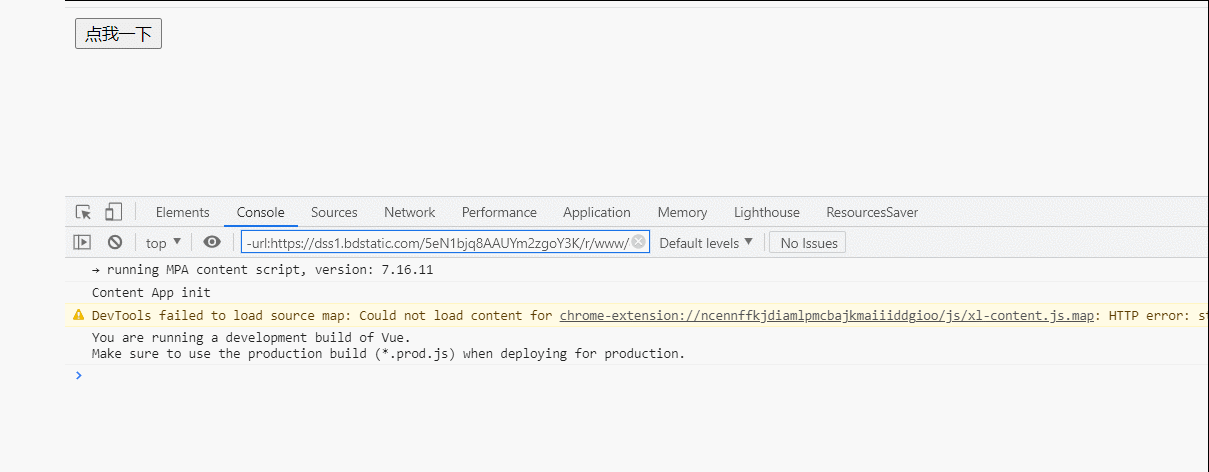Open the xl-content.js.map chrome-extension link
Viewport: 1209px width, 472px height.
[828, 315]
